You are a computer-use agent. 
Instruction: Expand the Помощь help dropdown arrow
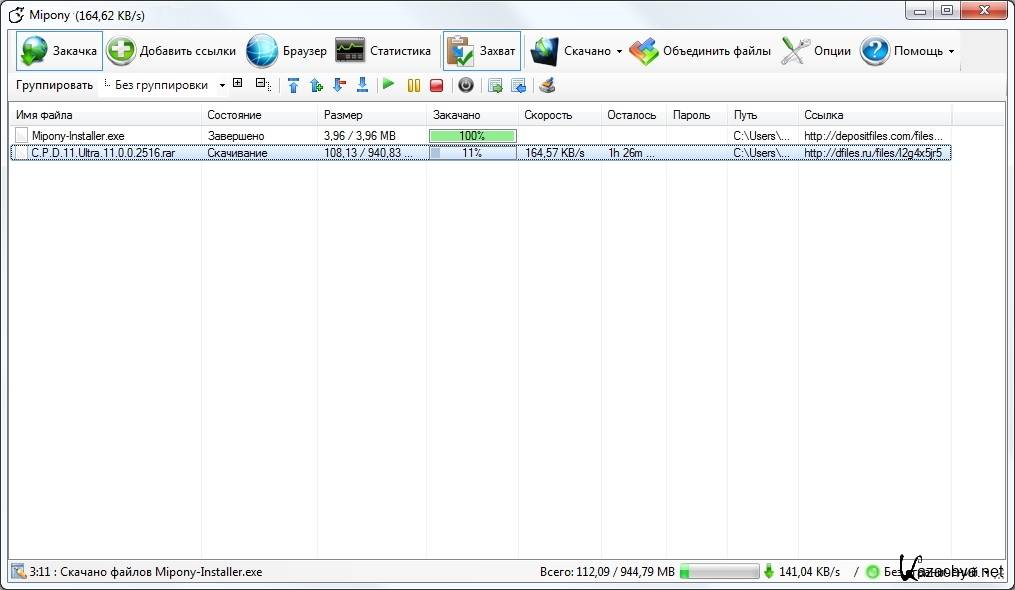[x=951, y=52]
